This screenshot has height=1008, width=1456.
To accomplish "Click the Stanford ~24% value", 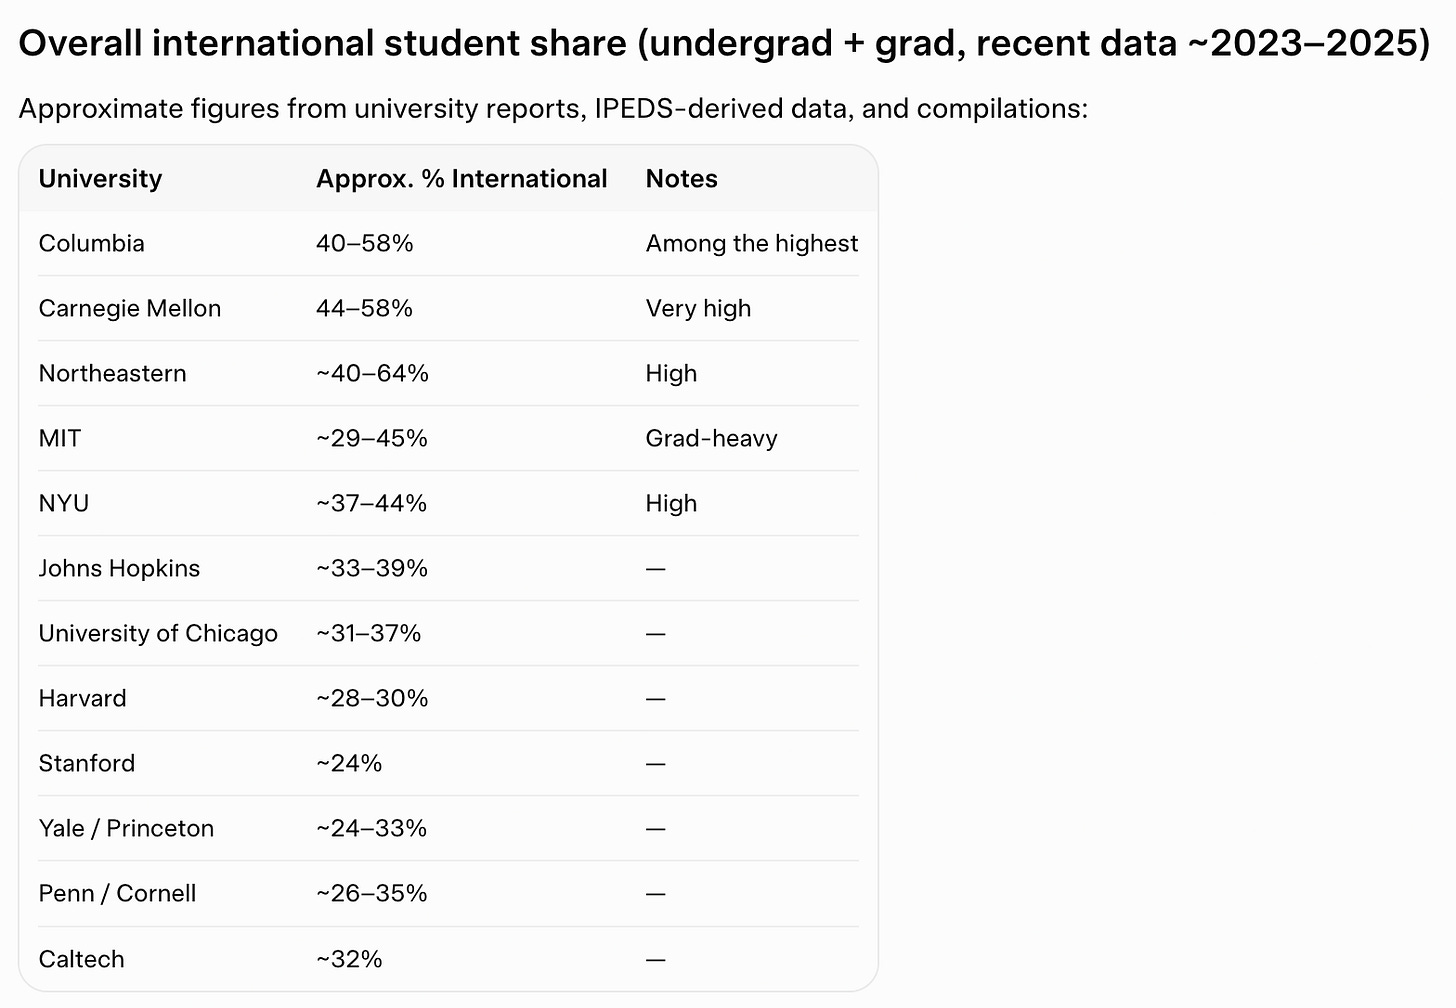I will (349, 764).
